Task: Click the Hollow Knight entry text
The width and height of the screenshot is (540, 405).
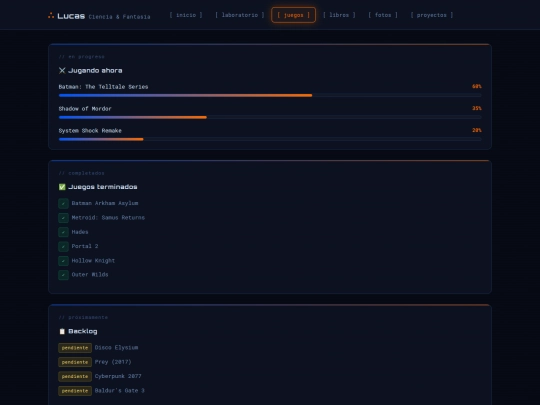Action: (93, 261)
